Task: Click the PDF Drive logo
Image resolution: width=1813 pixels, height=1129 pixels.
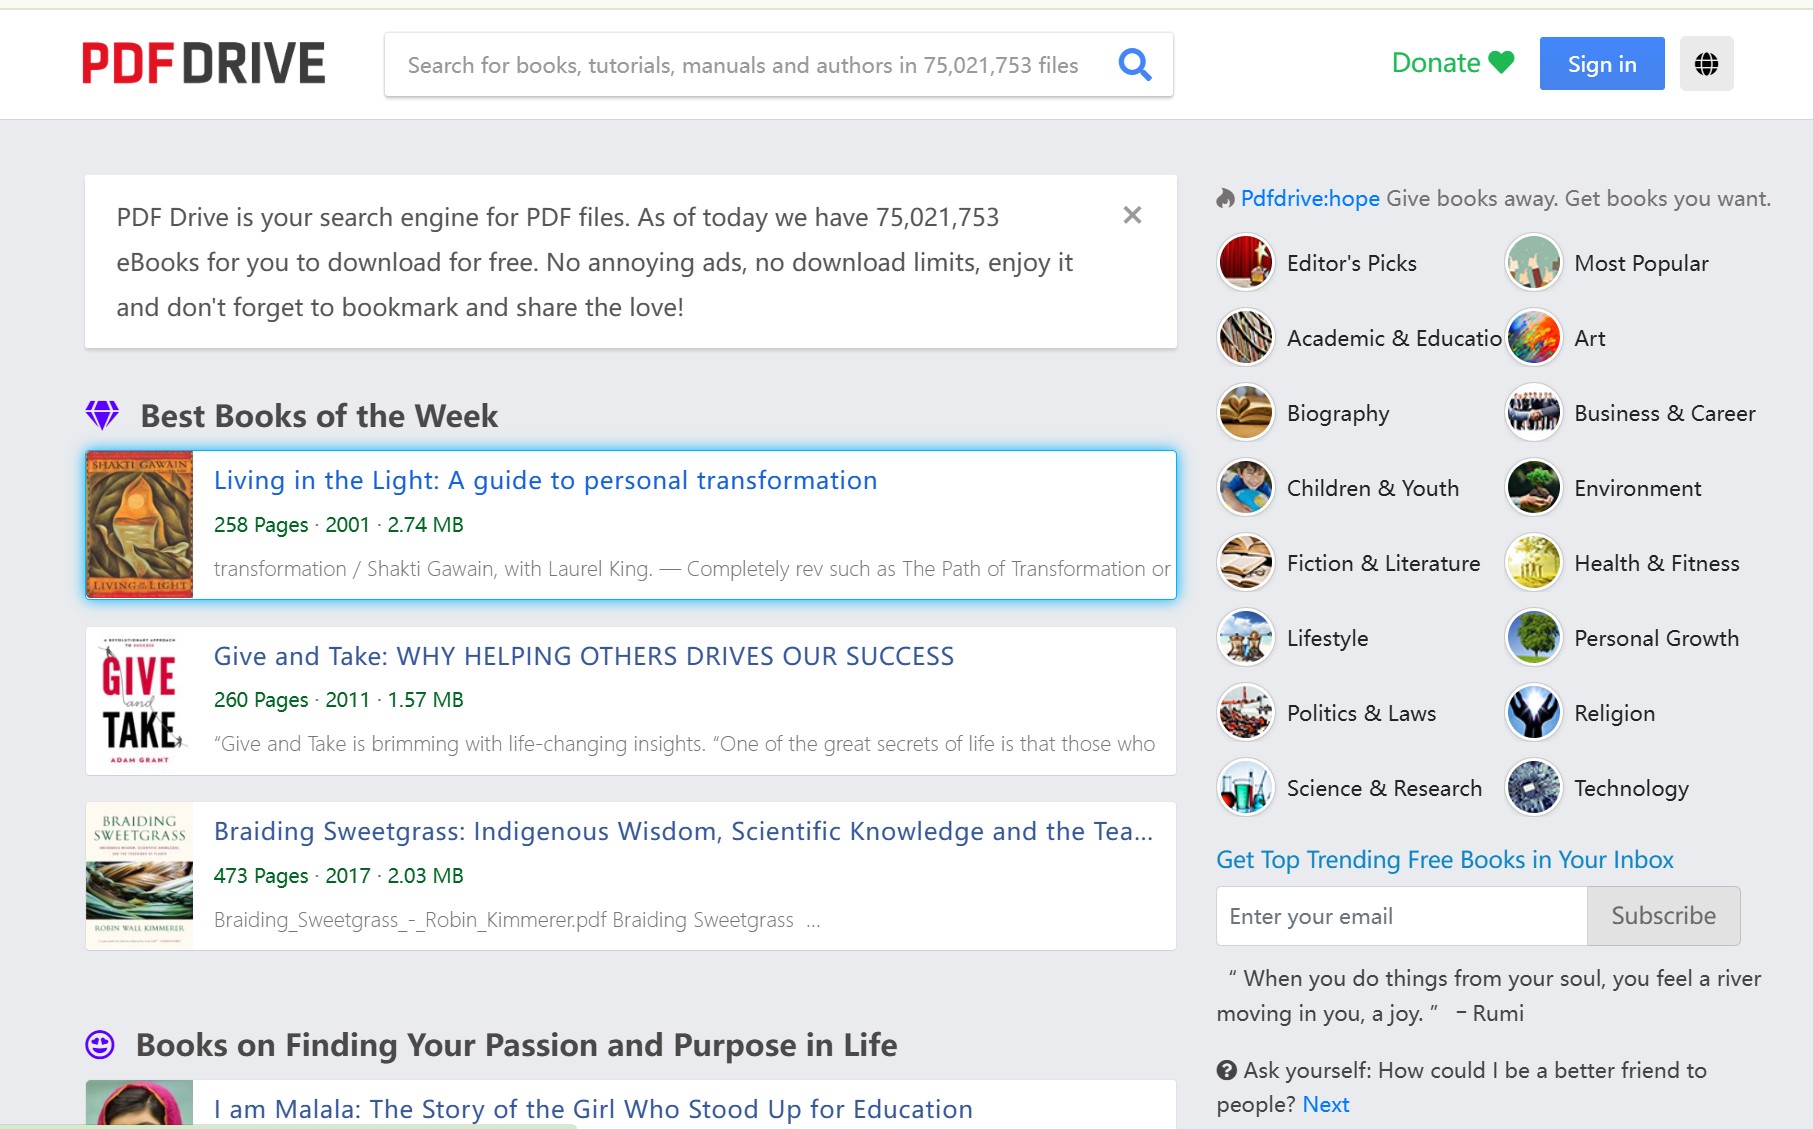Action: [x=203, y=63]
